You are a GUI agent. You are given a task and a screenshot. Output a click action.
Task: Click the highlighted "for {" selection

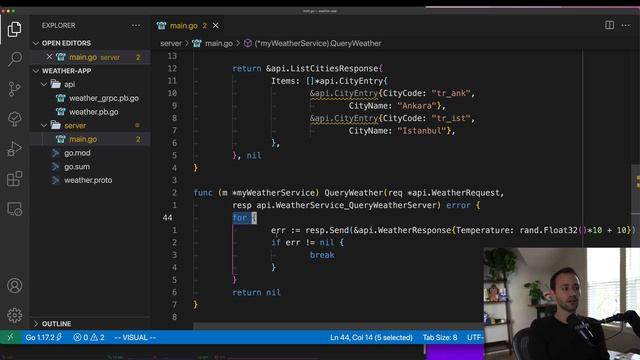click(x=244, y=218)
